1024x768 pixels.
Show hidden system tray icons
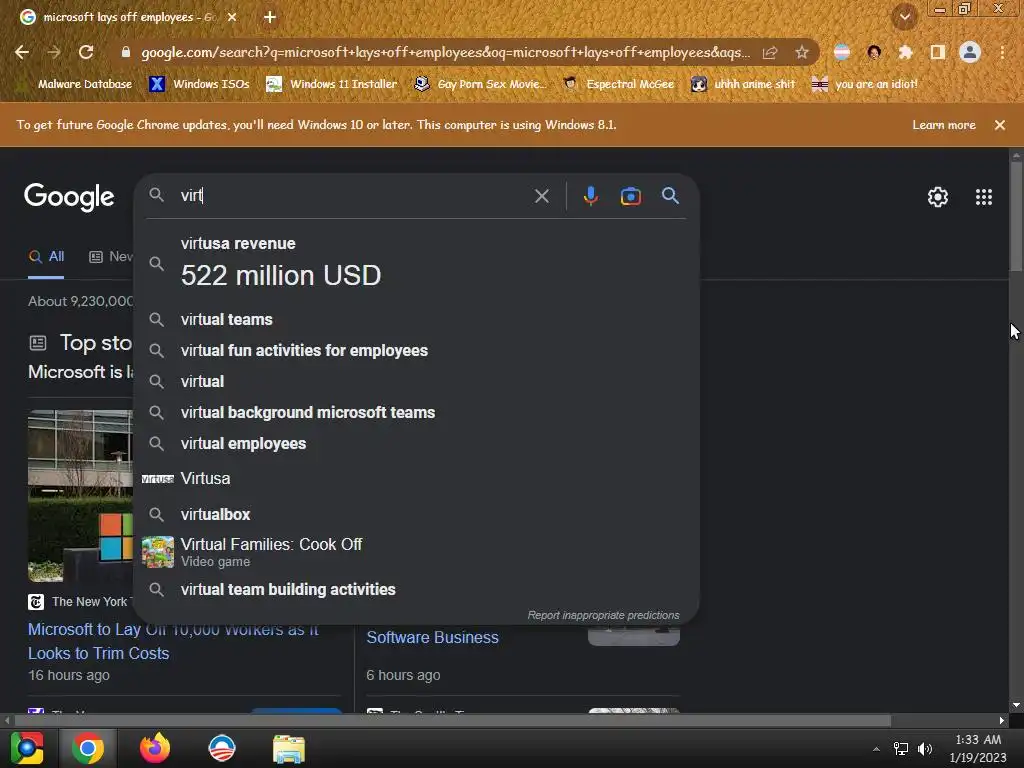tap(876, 749)
